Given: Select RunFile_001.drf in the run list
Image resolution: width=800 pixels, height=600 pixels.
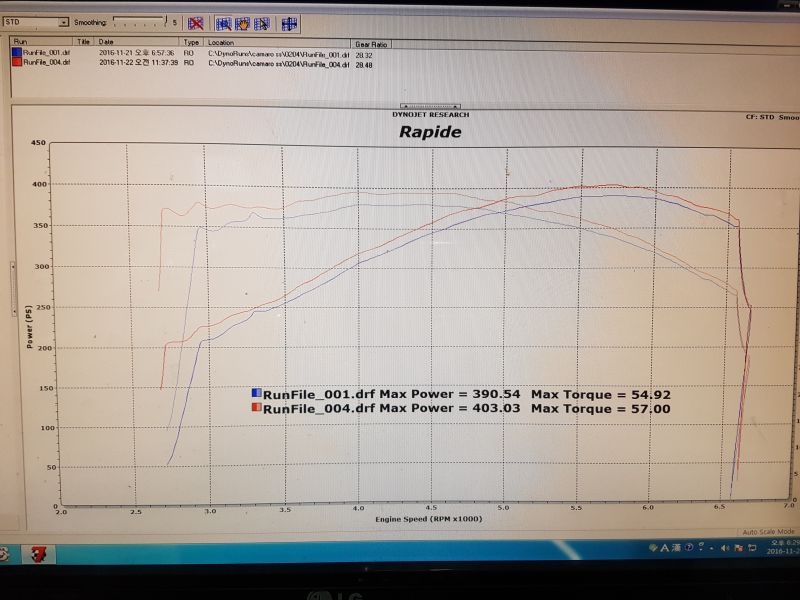Looking at the screenshot, I should pyautogui.click(x=46, y=53).
